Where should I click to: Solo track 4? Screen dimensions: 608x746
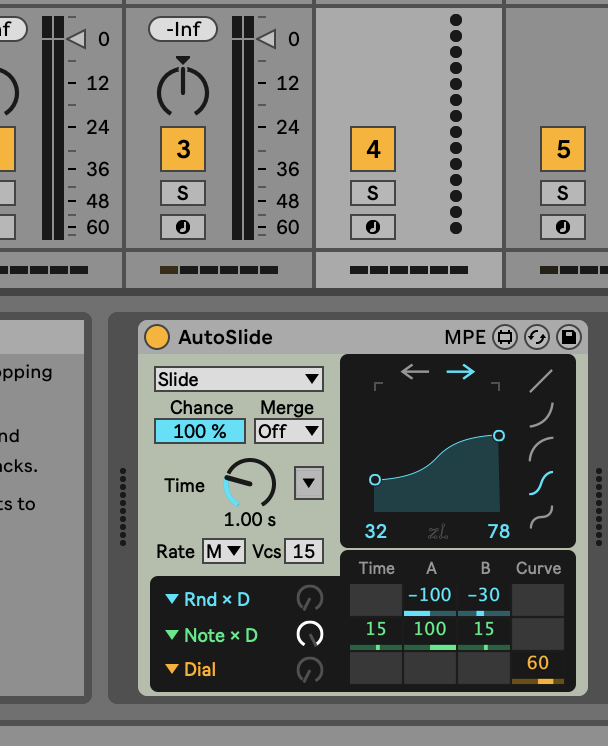coord(373,193)
